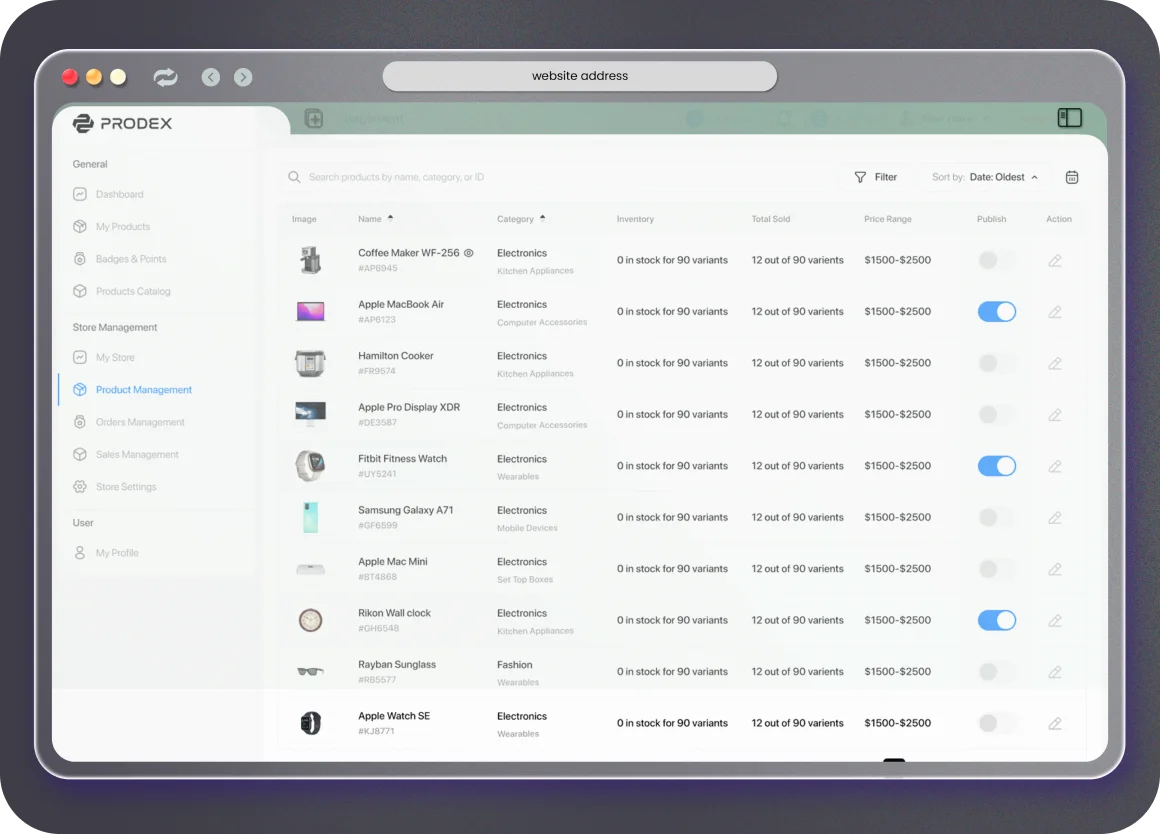The width and height of the screenshot is (1160, 834).
Task: Disable publish for Apple MacBook Air
Action: tap(996, 312)
